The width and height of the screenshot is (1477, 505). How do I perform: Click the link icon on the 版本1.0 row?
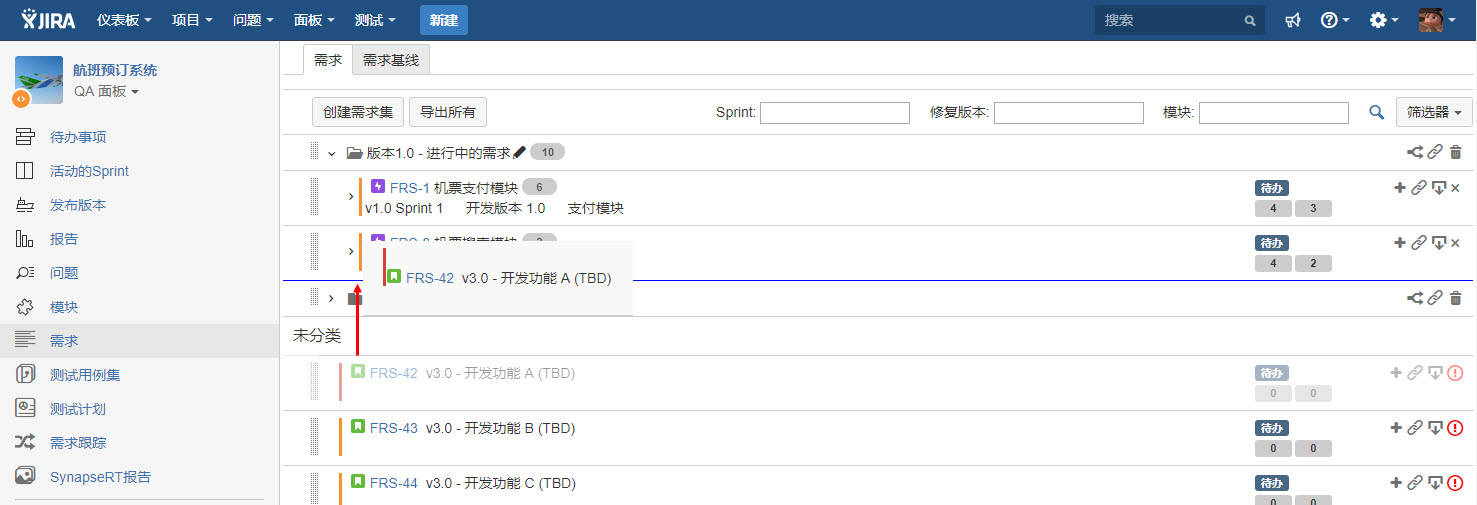pyautogui.click(x=1435, y=153)
